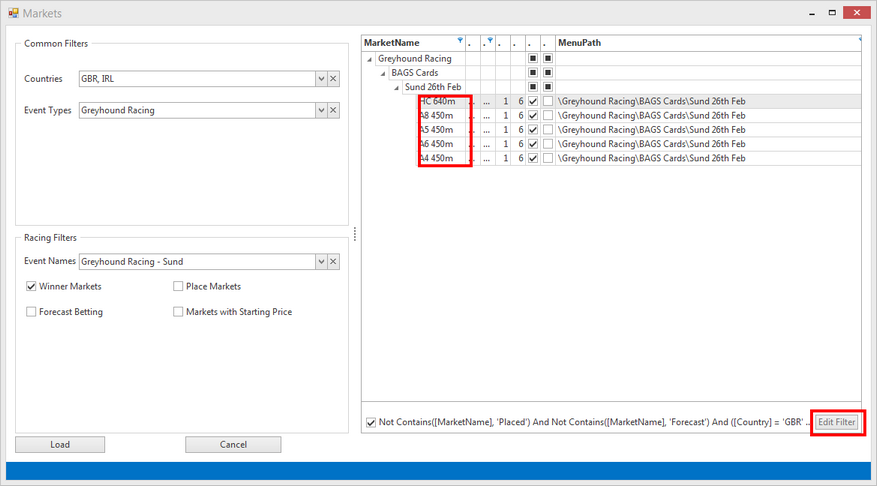Maximize the Markets window

tap(832, 12)
